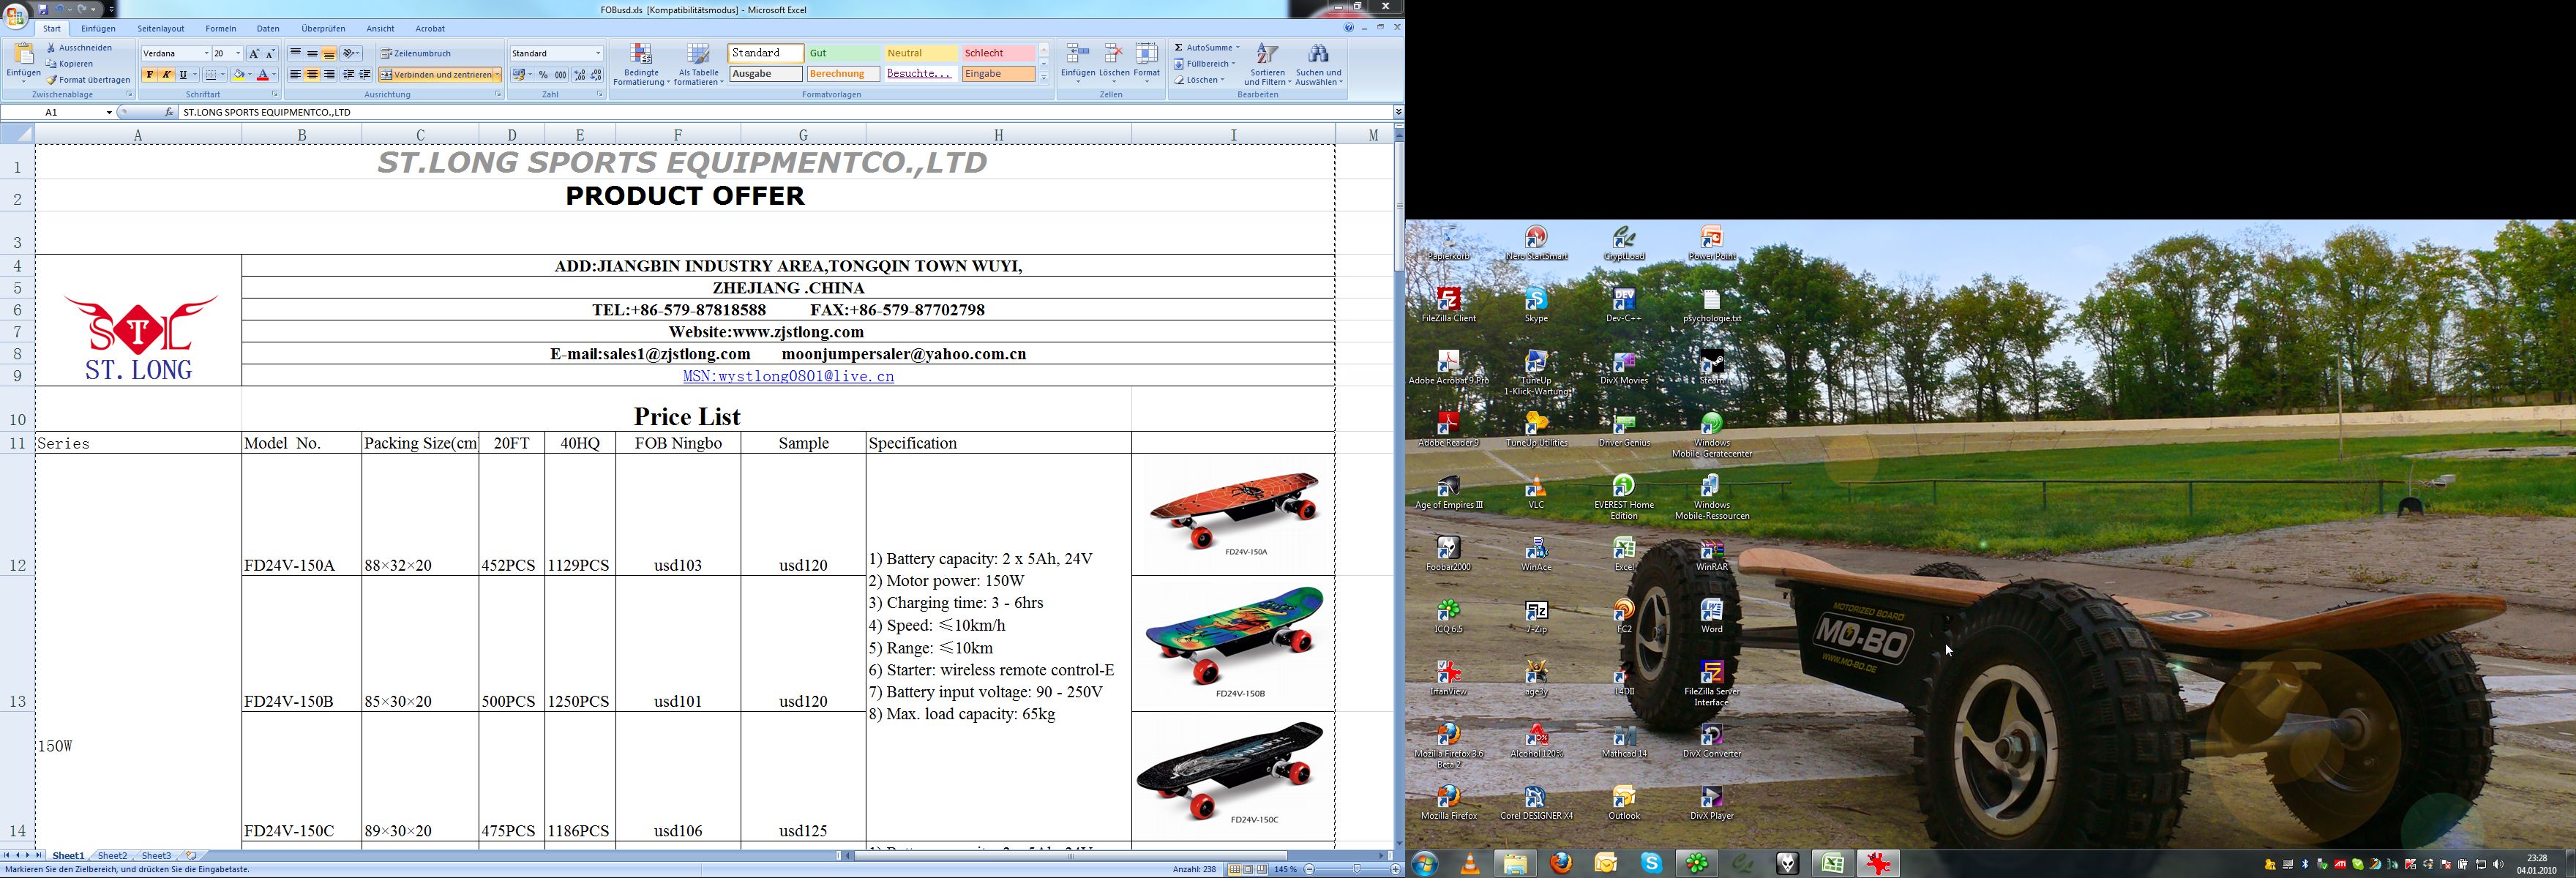Increase the font size with large A
The width and height of the screenshot is (2576, 878).
point(254,54)
